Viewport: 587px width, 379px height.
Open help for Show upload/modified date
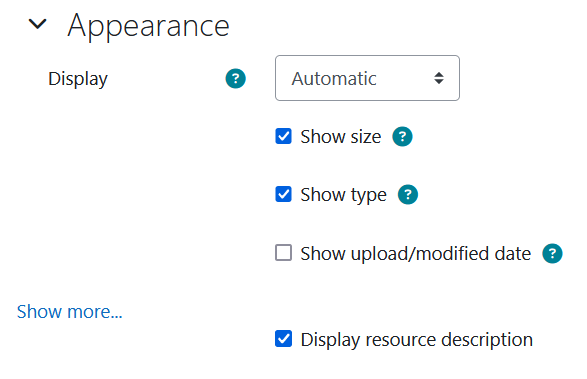[x=553, y=254]
